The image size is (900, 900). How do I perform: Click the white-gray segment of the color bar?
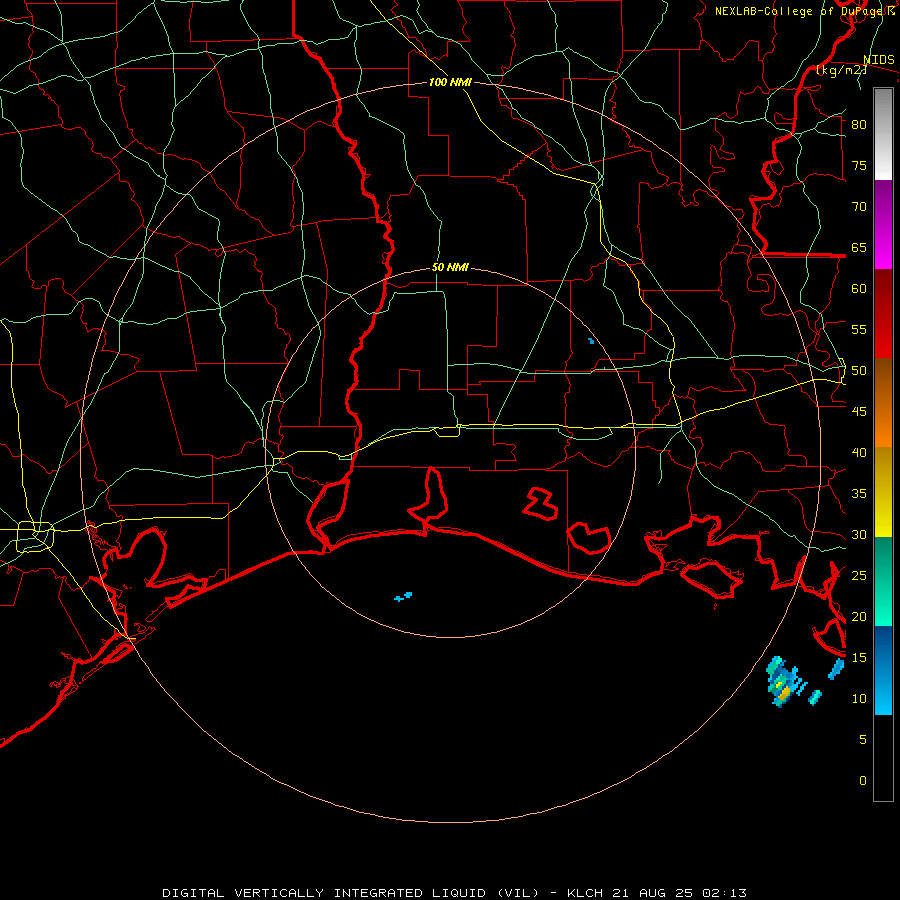coord(883,134)
